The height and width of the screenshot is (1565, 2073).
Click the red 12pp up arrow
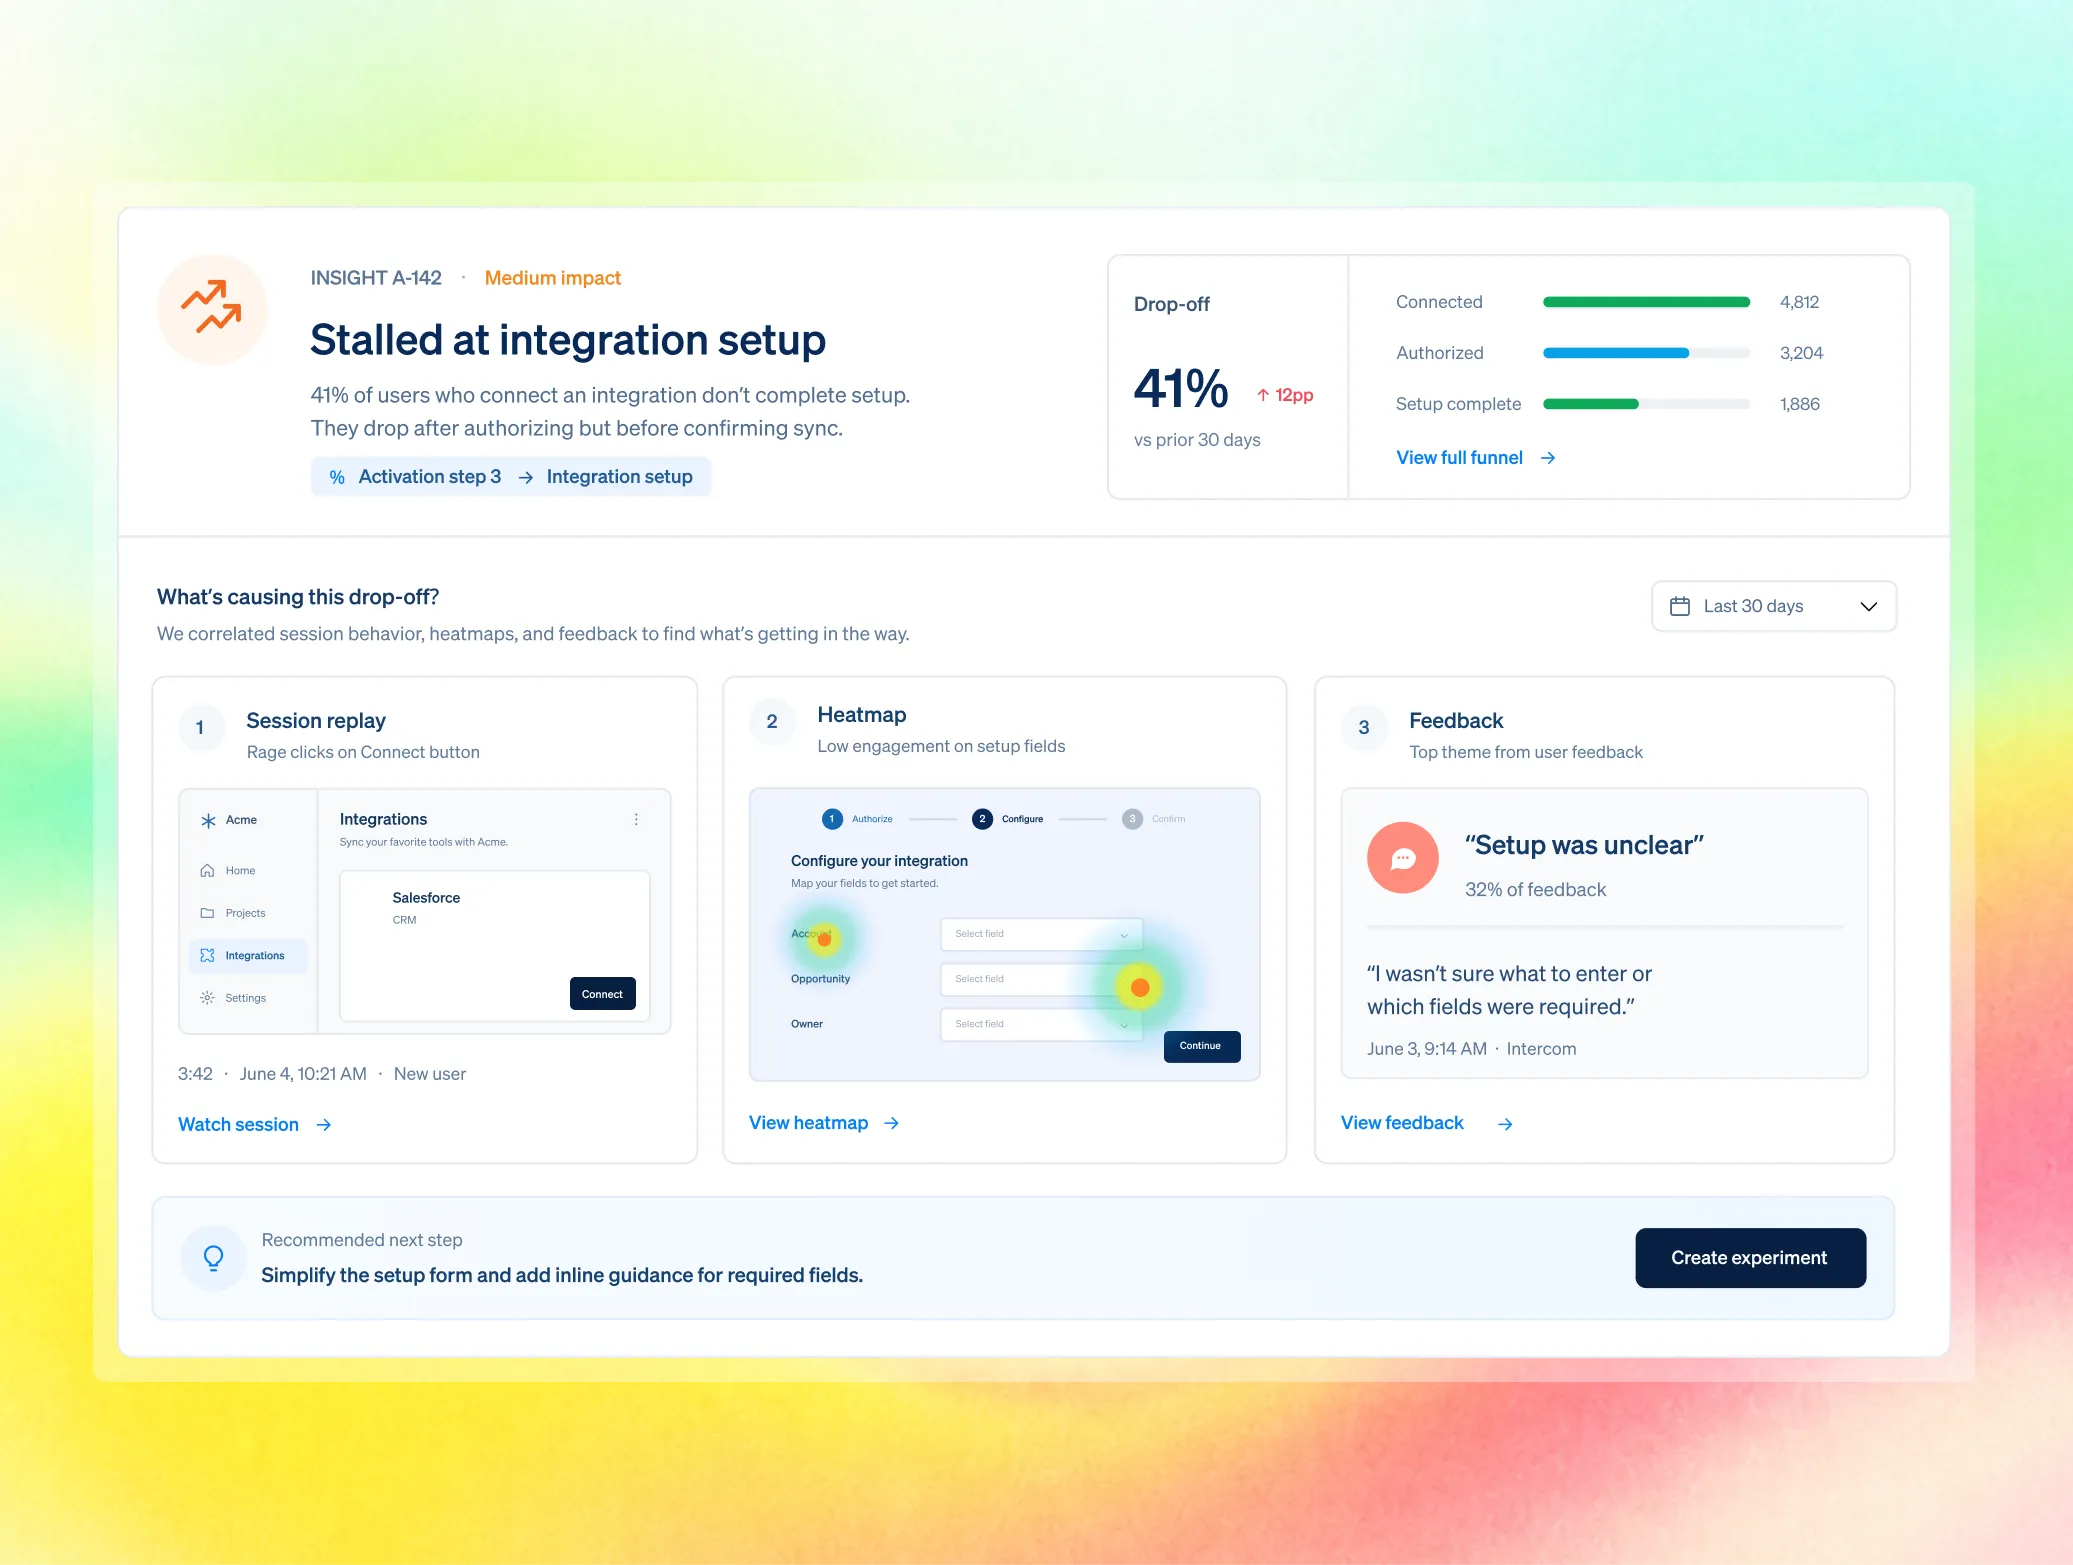(x=1263, y=395)
